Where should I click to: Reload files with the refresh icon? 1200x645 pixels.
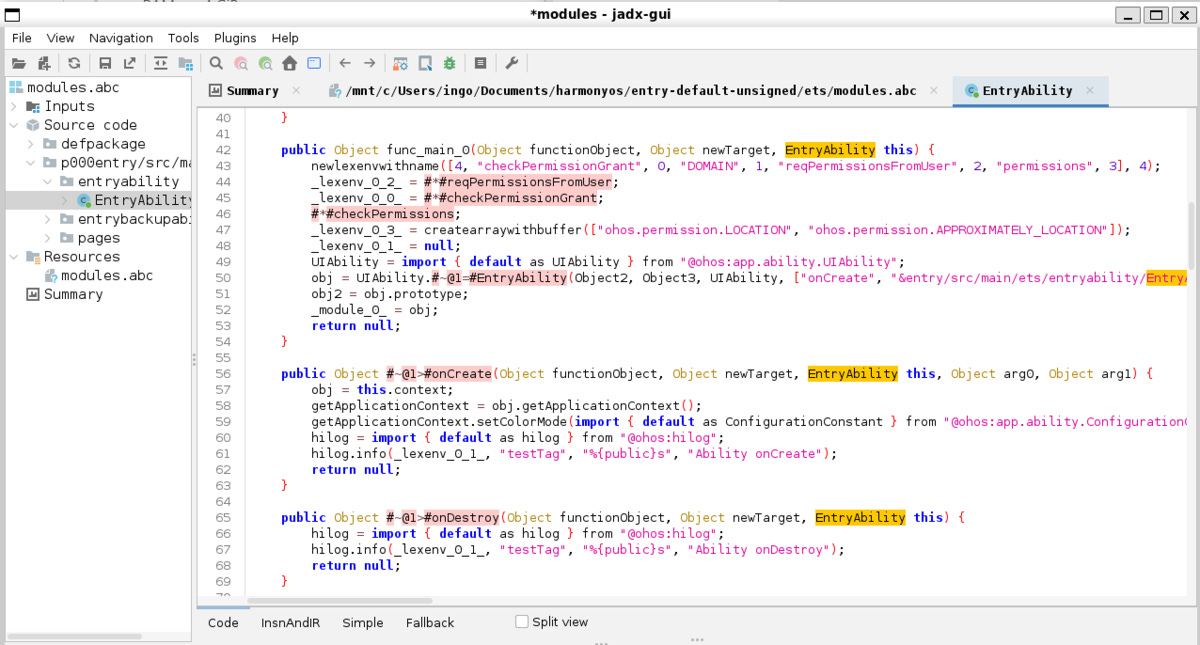click(74, 63)
